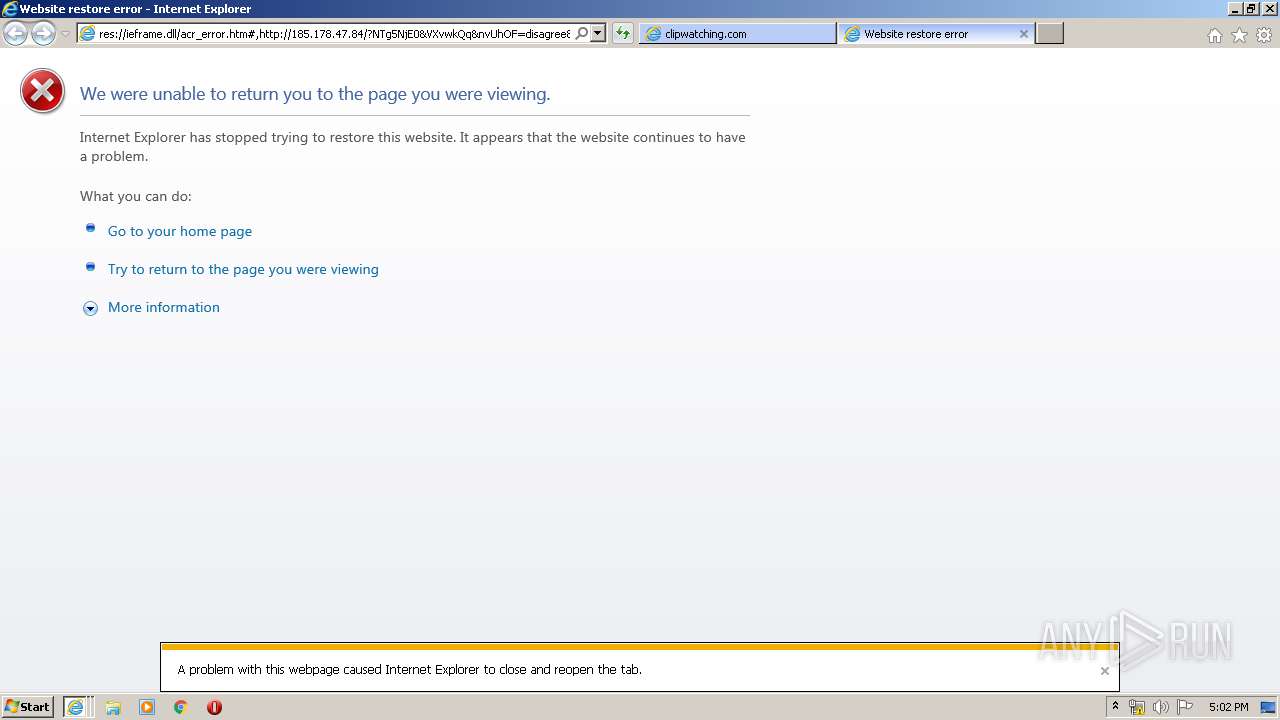Click the Action Center flag icon

coord(1185,707)
